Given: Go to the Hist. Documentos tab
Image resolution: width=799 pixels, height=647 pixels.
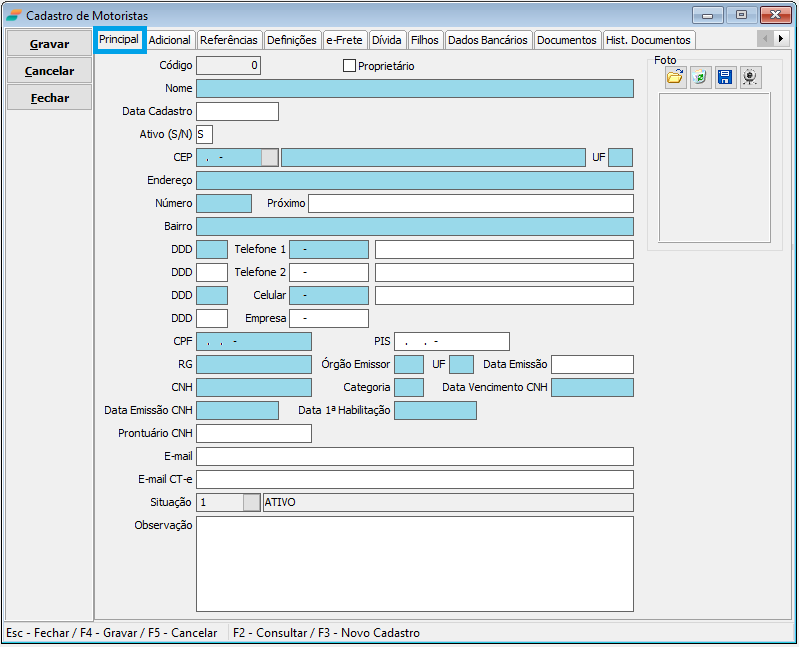Looking at the screenshot, I should pos(648,40).
